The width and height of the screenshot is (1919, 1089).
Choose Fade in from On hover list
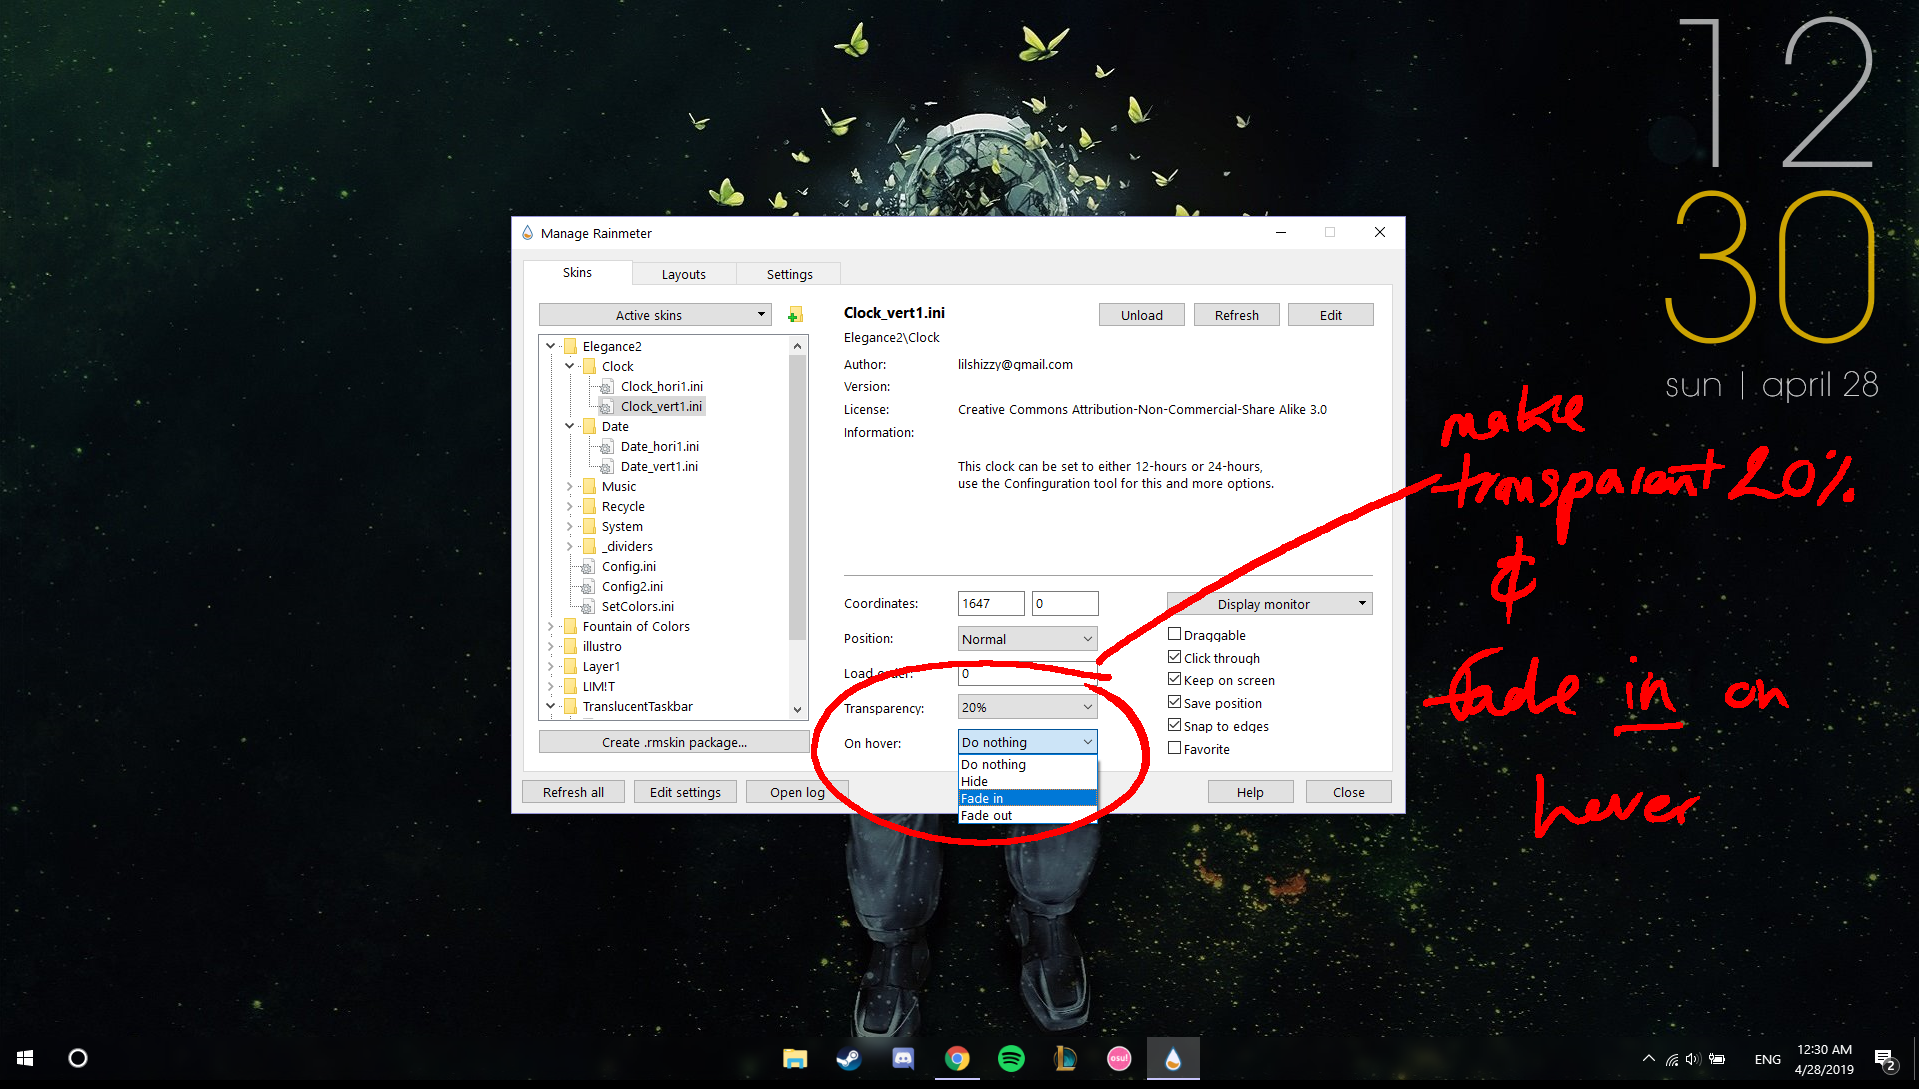(1028, 798)
